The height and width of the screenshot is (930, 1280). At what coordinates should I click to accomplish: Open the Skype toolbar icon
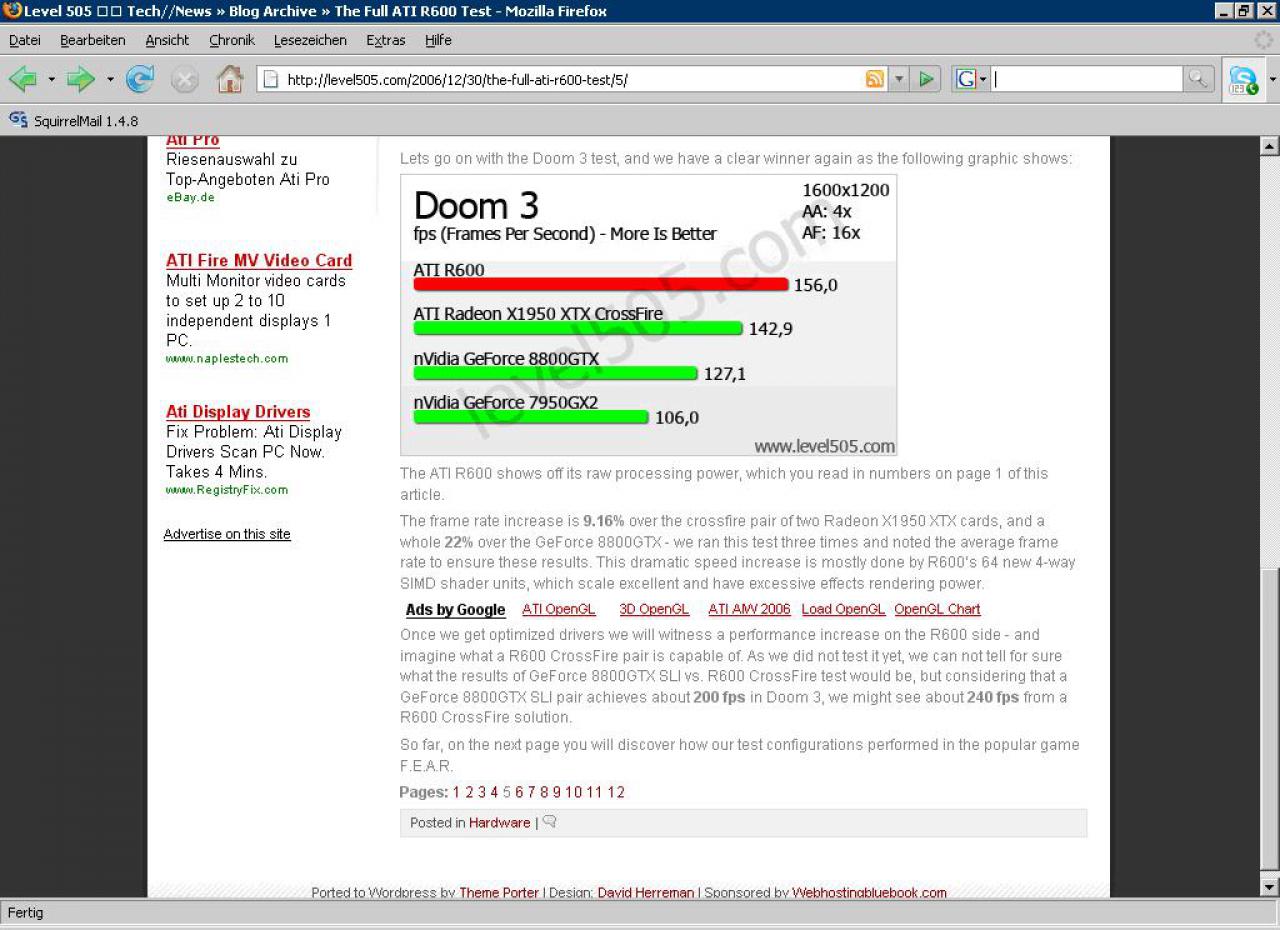click(1243, 80)
